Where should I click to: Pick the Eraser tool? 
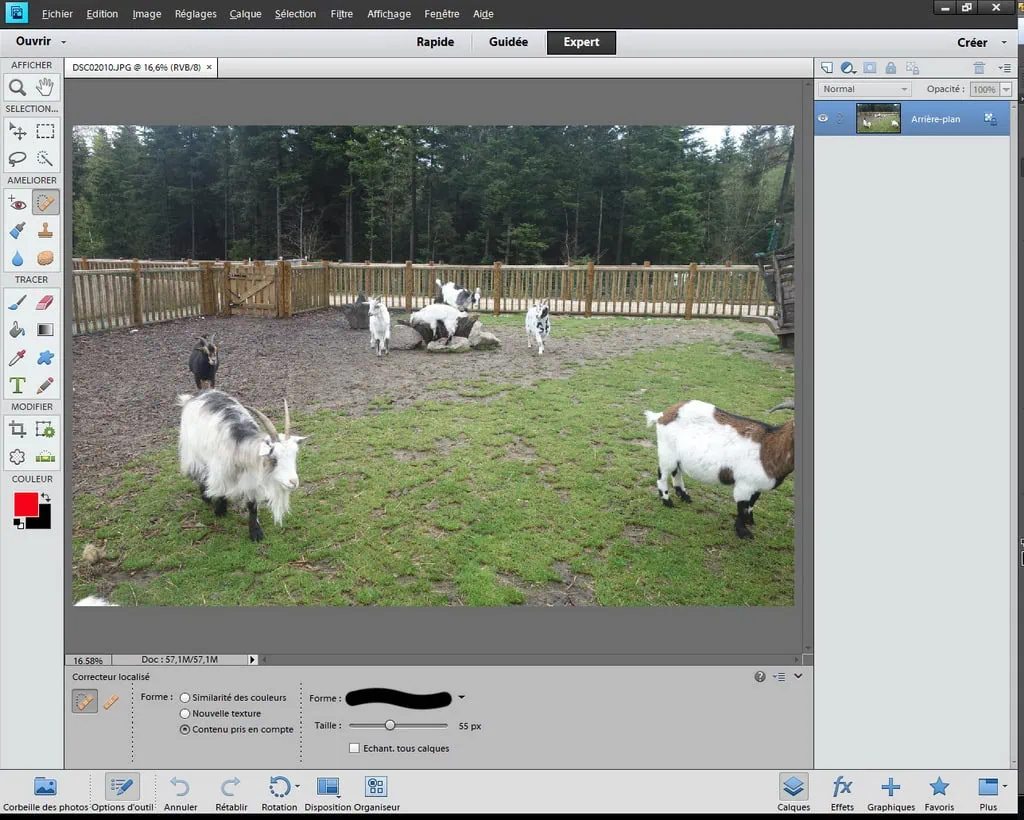pyautogui.click(x=45, y=302)
